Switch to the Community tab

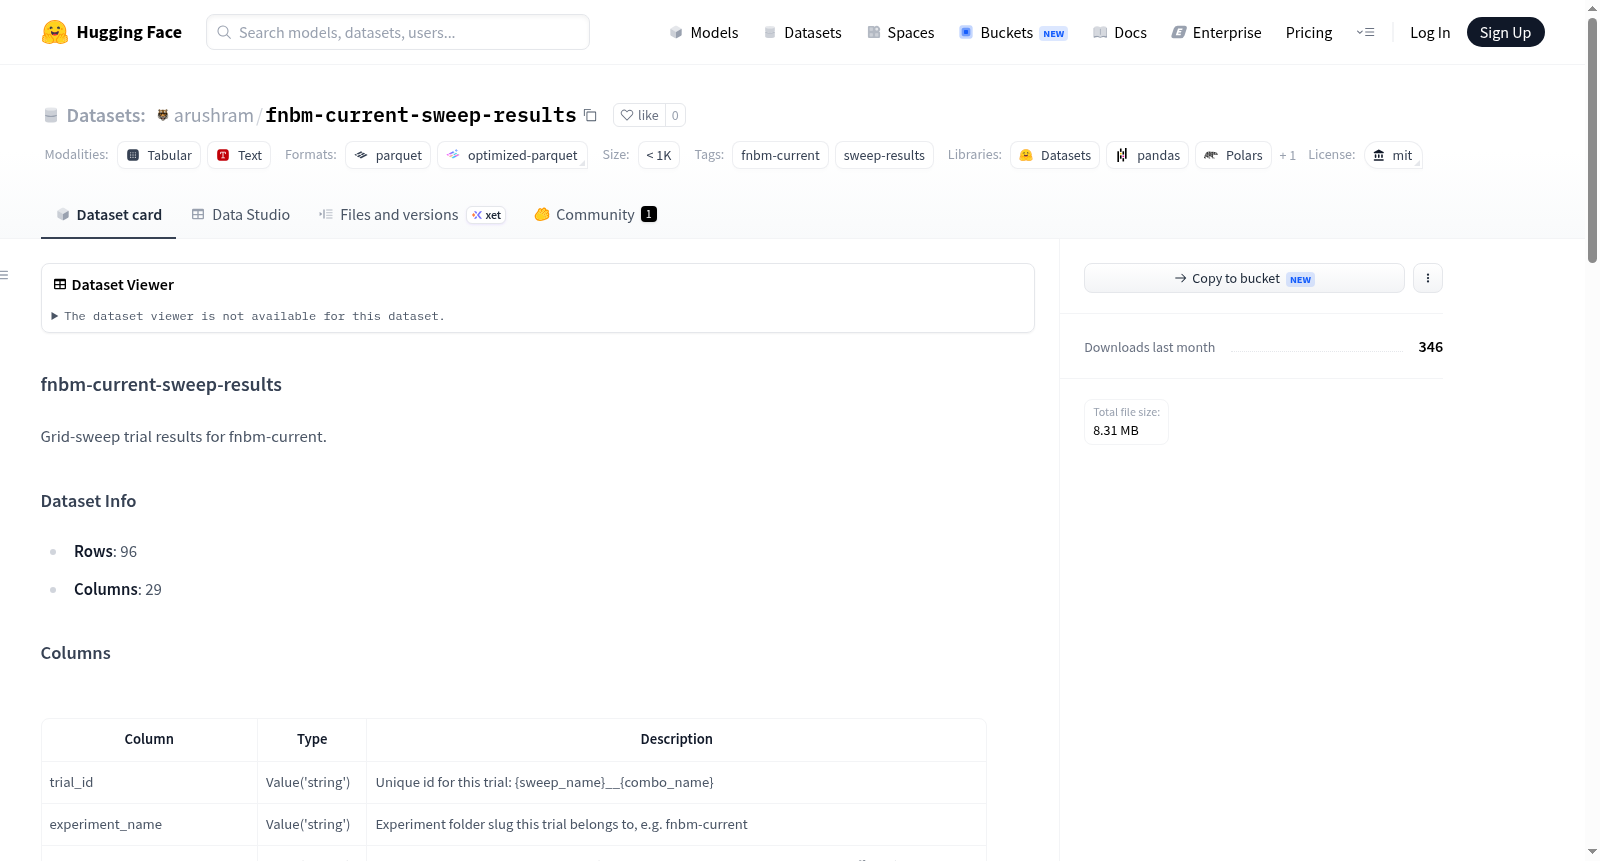(595, 215)
